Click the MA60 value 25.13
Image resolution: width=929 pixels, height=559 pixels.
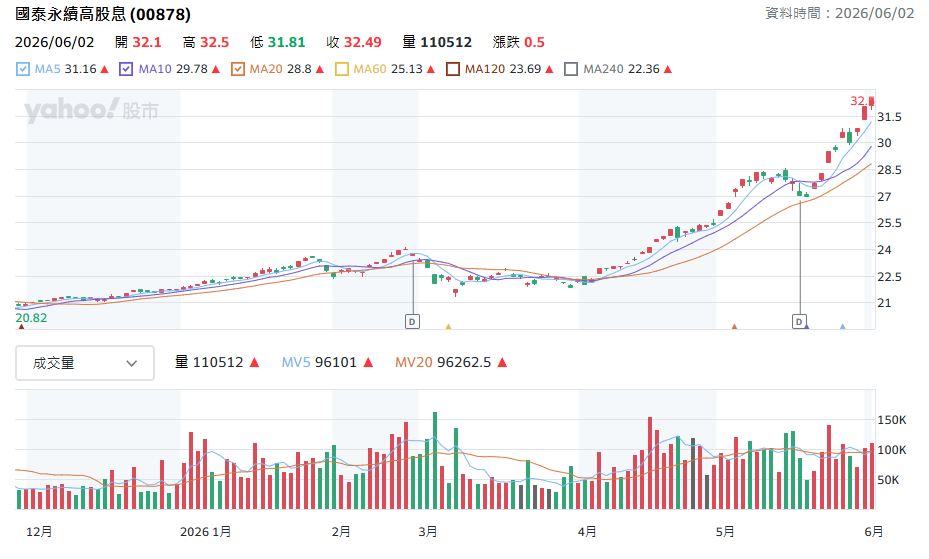point(406,69)
